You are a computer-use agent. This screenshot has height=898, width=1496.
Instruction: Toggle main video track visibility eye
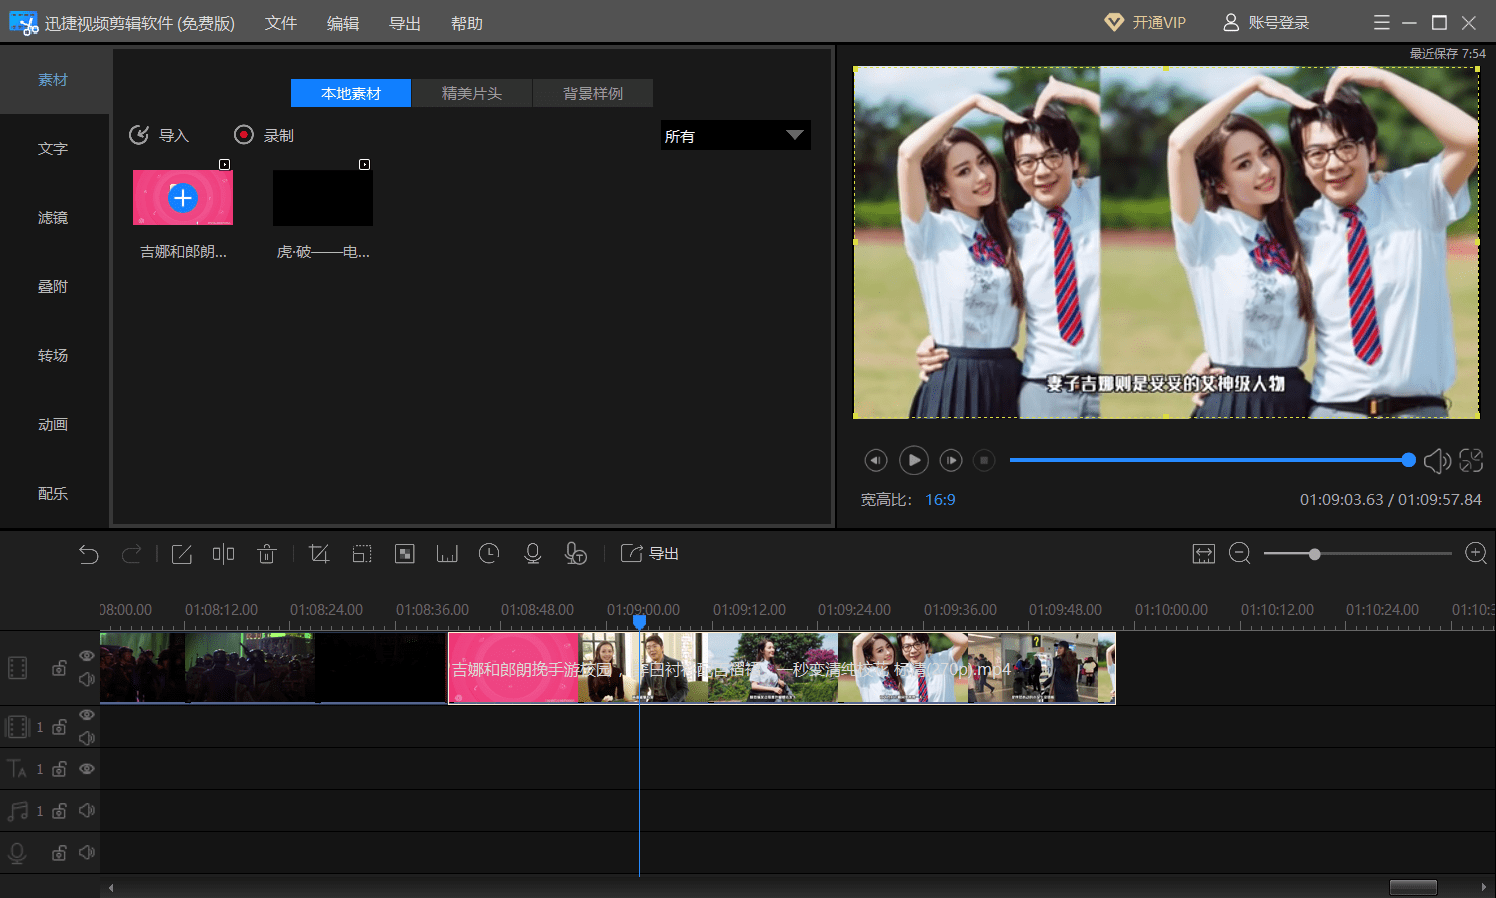pyautogui.click(x=87, y=656)
